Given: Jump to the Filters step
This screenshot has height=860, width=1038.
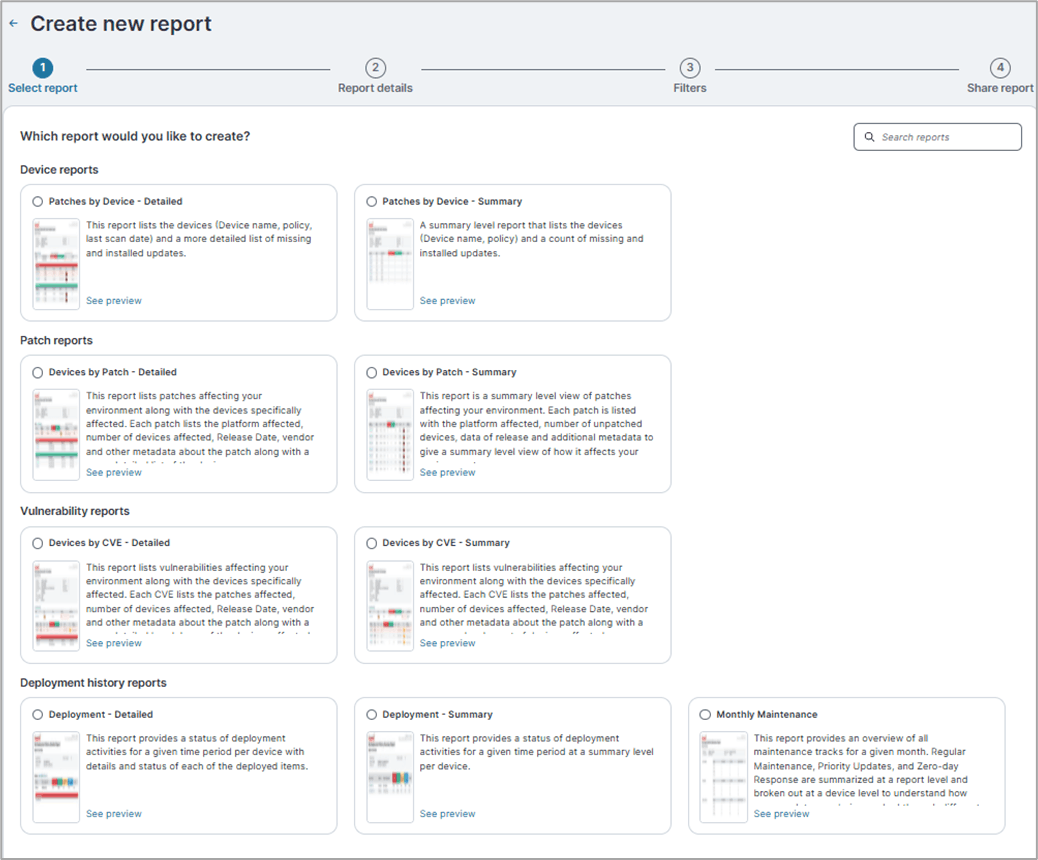Looking at the screenshot, I should coord(689,68).
